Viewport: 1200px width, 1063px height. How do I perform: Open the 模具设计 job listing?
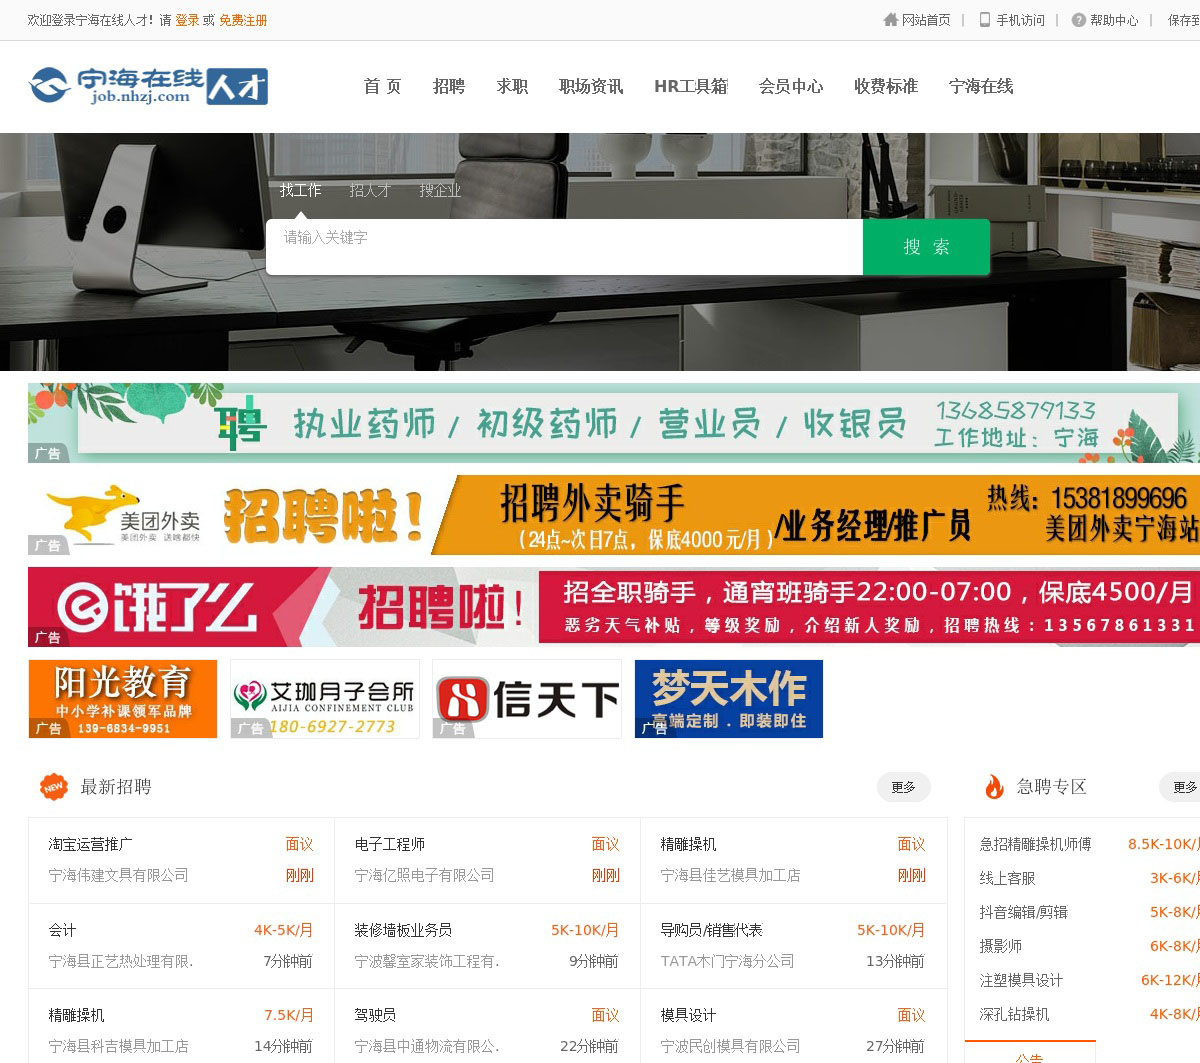(x=688, y=1015)
